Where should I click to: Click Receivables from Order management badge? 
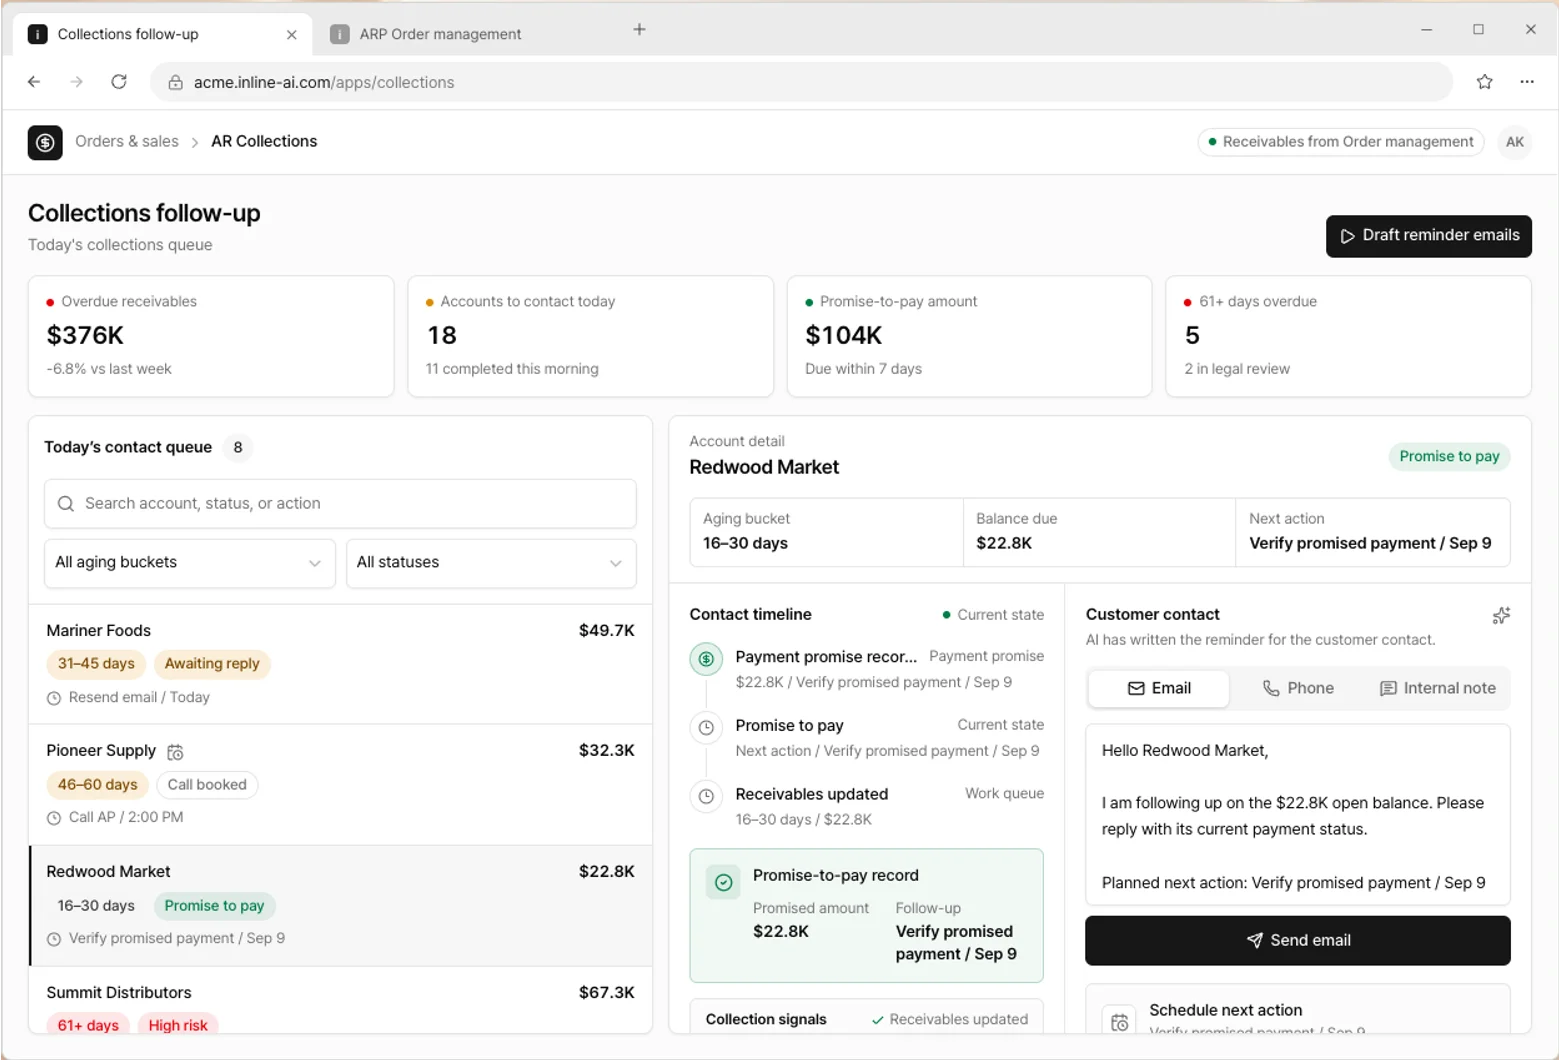[x=1340, y=142]
